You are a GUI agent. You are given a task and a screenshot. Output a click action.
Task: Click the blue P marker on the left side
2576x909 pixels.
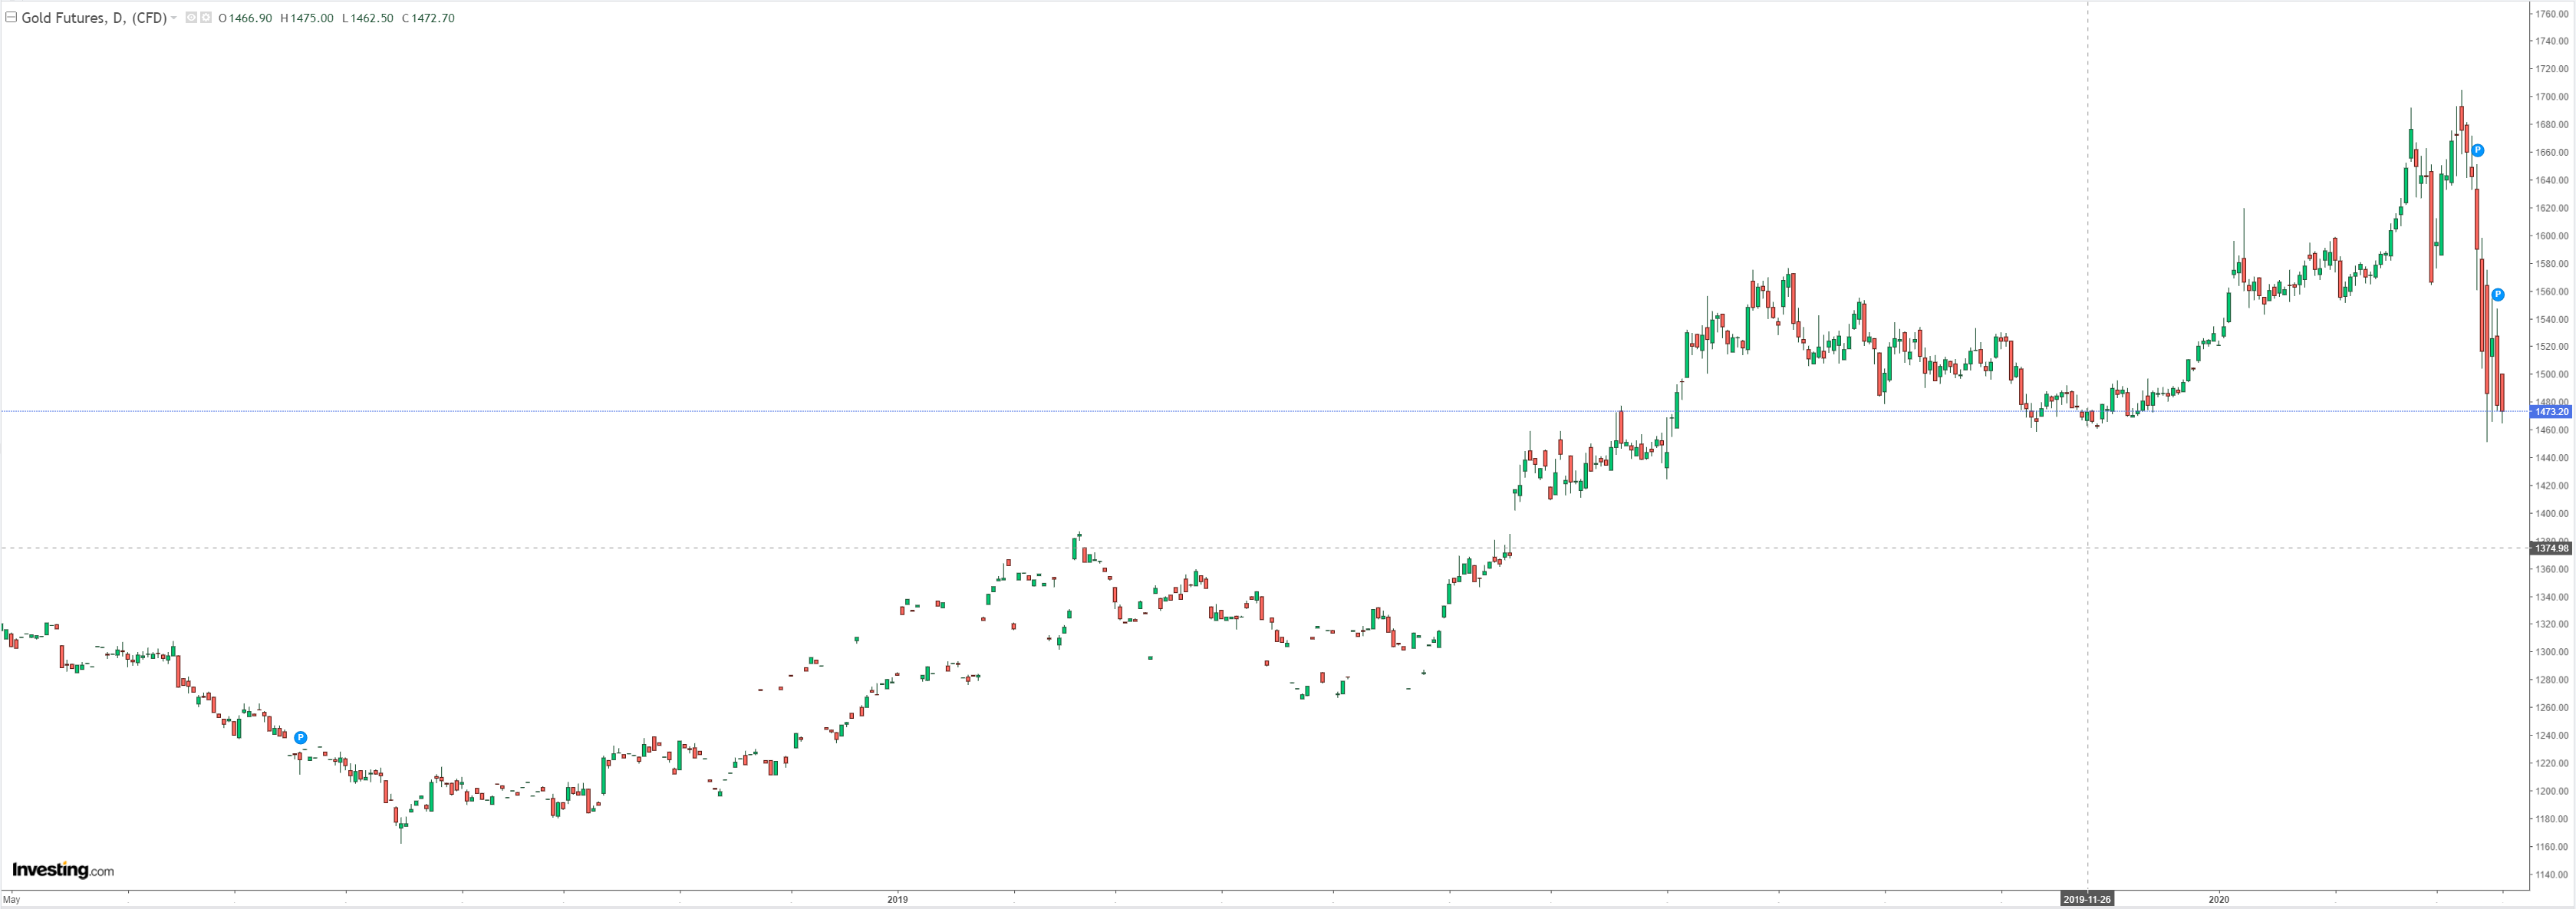pos(301,738)
